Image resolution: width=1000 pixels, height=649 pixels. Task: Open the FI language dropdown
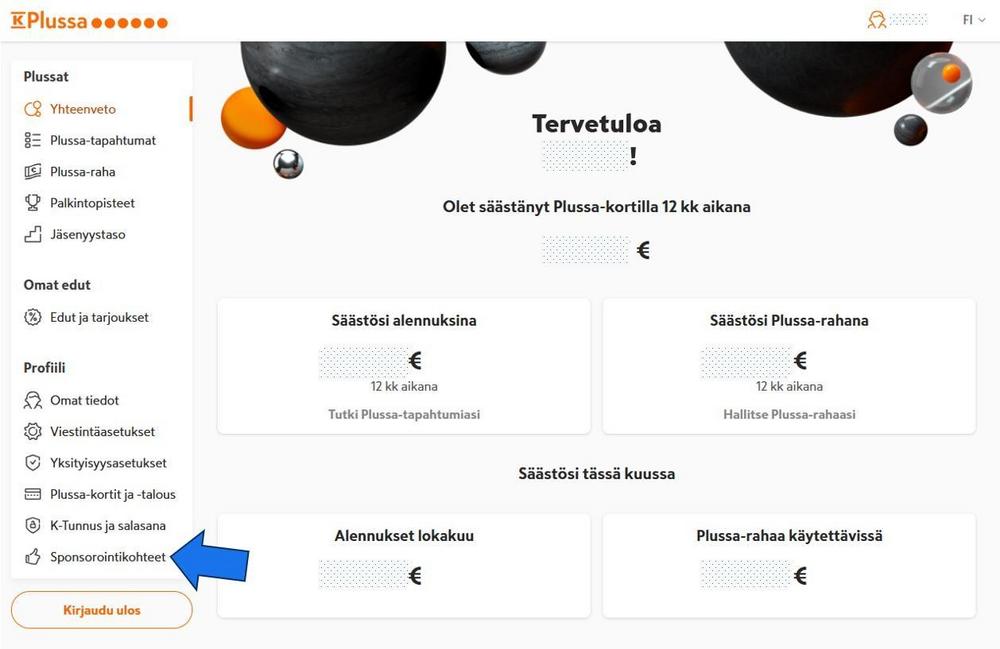973,20
